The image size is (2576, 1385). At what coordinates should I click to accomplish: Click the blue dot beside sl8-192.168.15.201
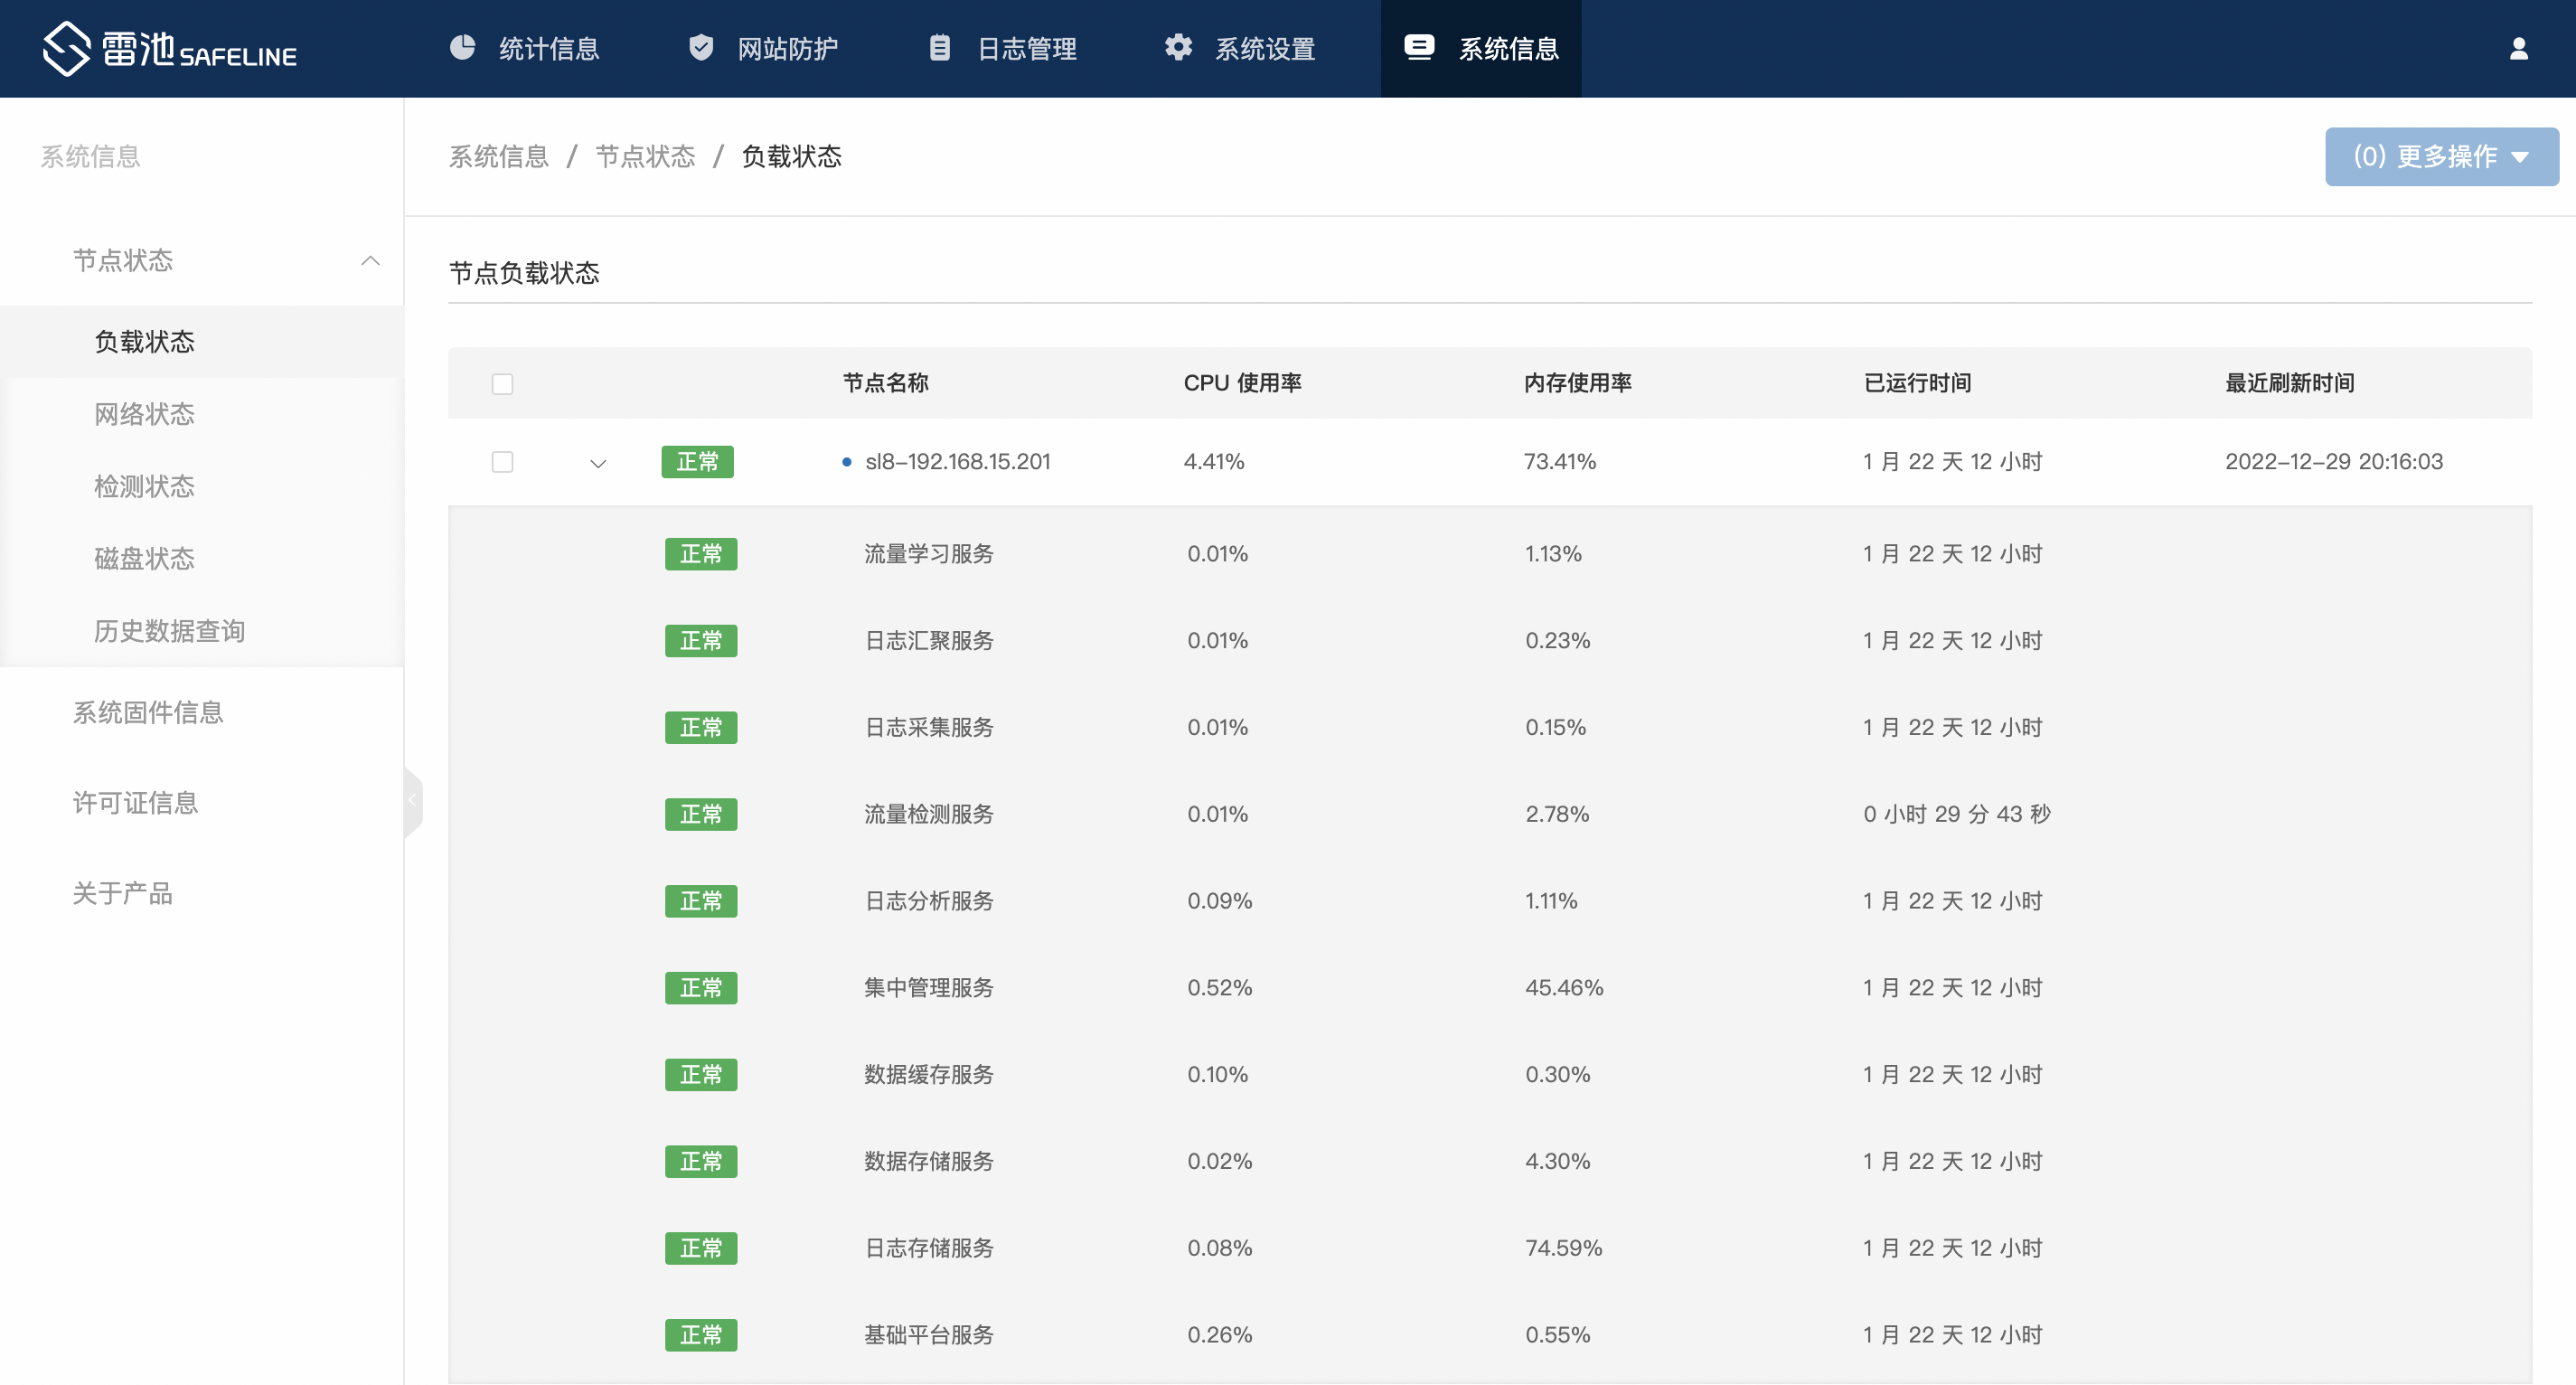click(x=846, y=462)
